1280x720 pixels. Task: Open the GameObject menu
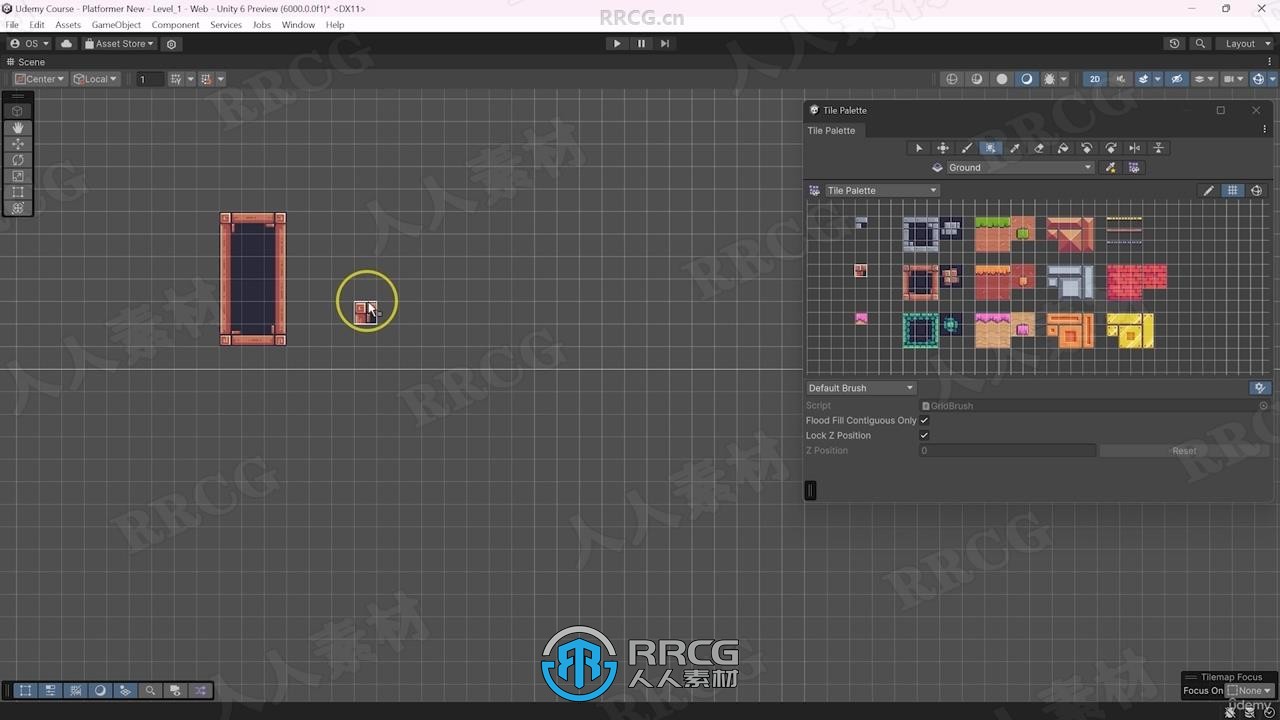pyautogui.click(x=116, y=25)
